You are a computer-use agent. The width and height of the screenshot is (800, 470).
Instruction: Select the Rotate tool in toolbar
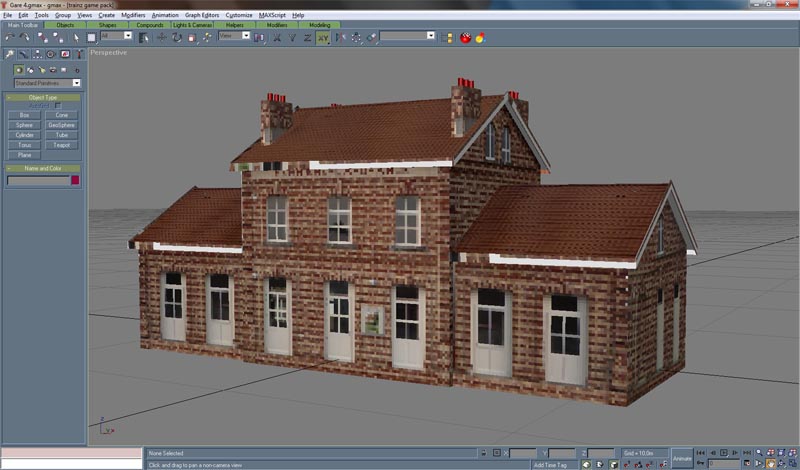[176, 37]
